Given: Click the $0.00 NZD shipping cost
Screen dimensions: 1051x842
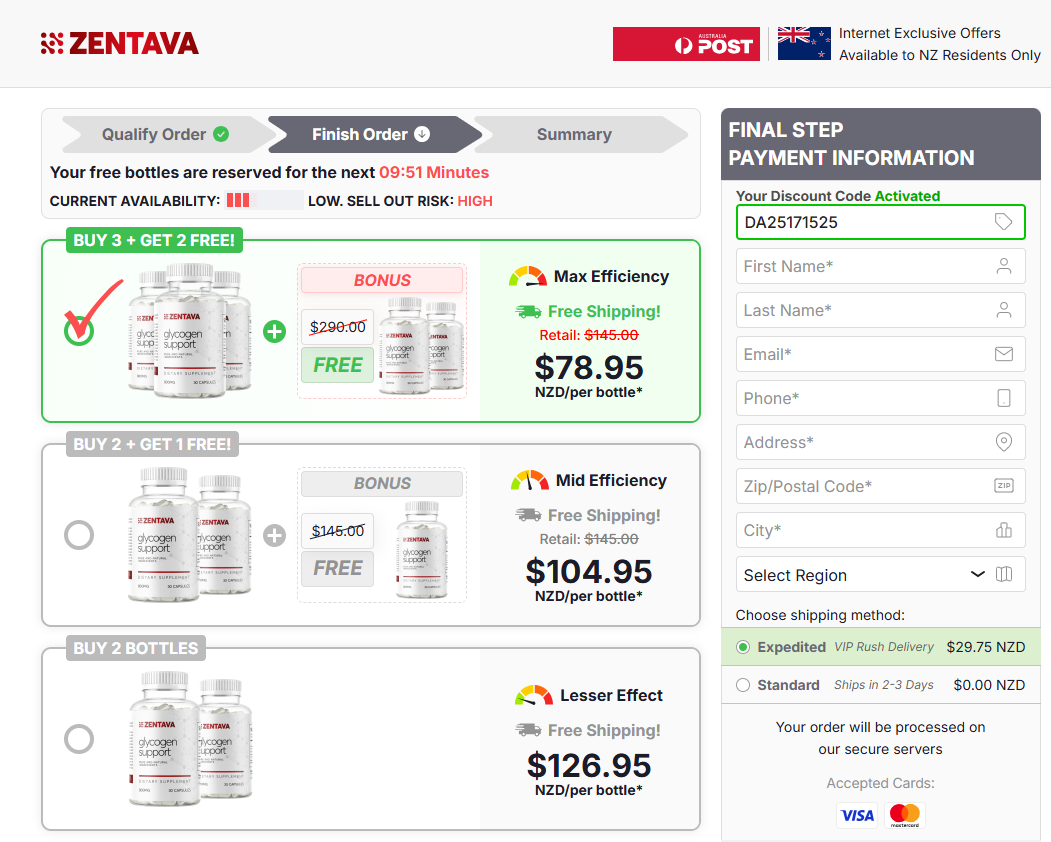Looking at the screenshot, I should tap(989, 685).
